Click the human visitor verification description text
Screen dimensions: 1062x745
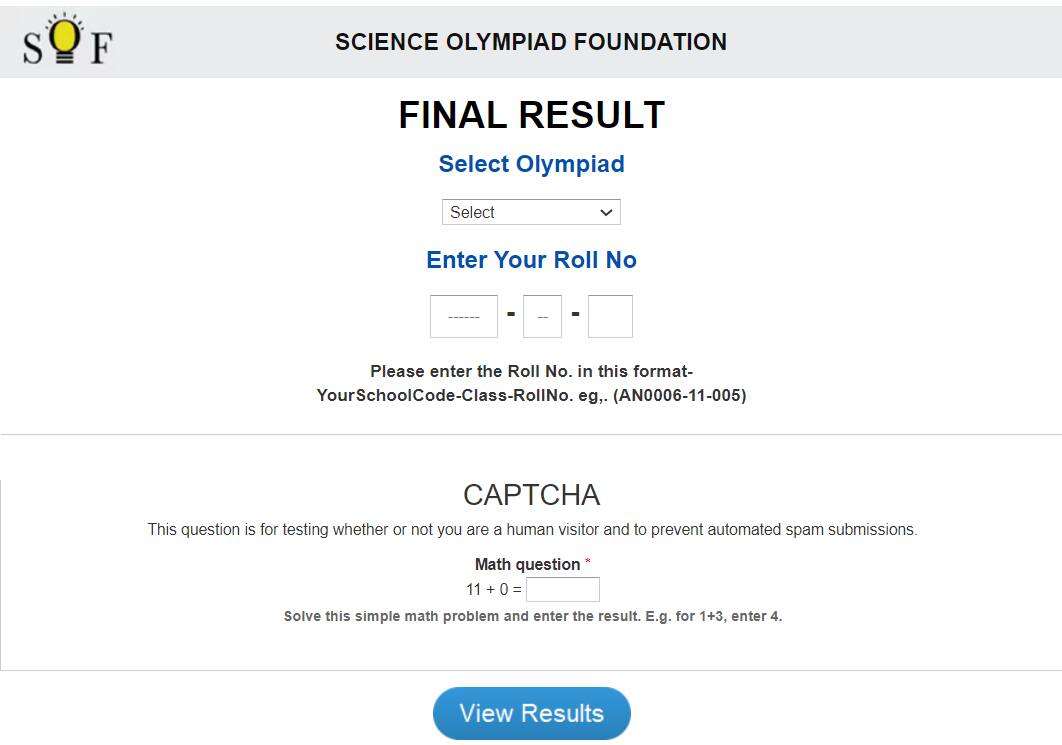(x=531, y=529)
